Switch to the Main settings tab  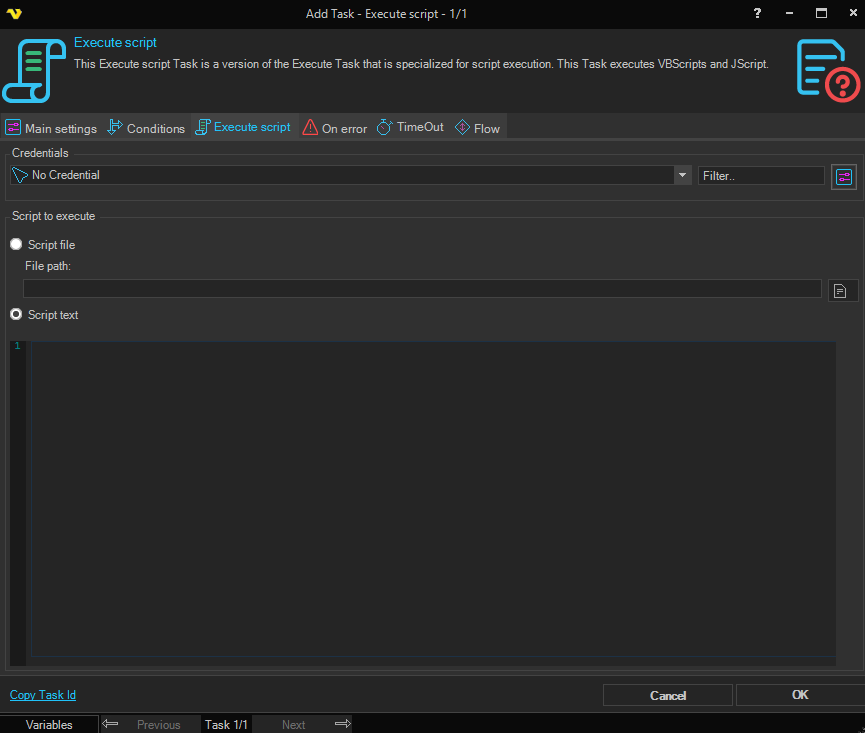click(x=51, y=128)
